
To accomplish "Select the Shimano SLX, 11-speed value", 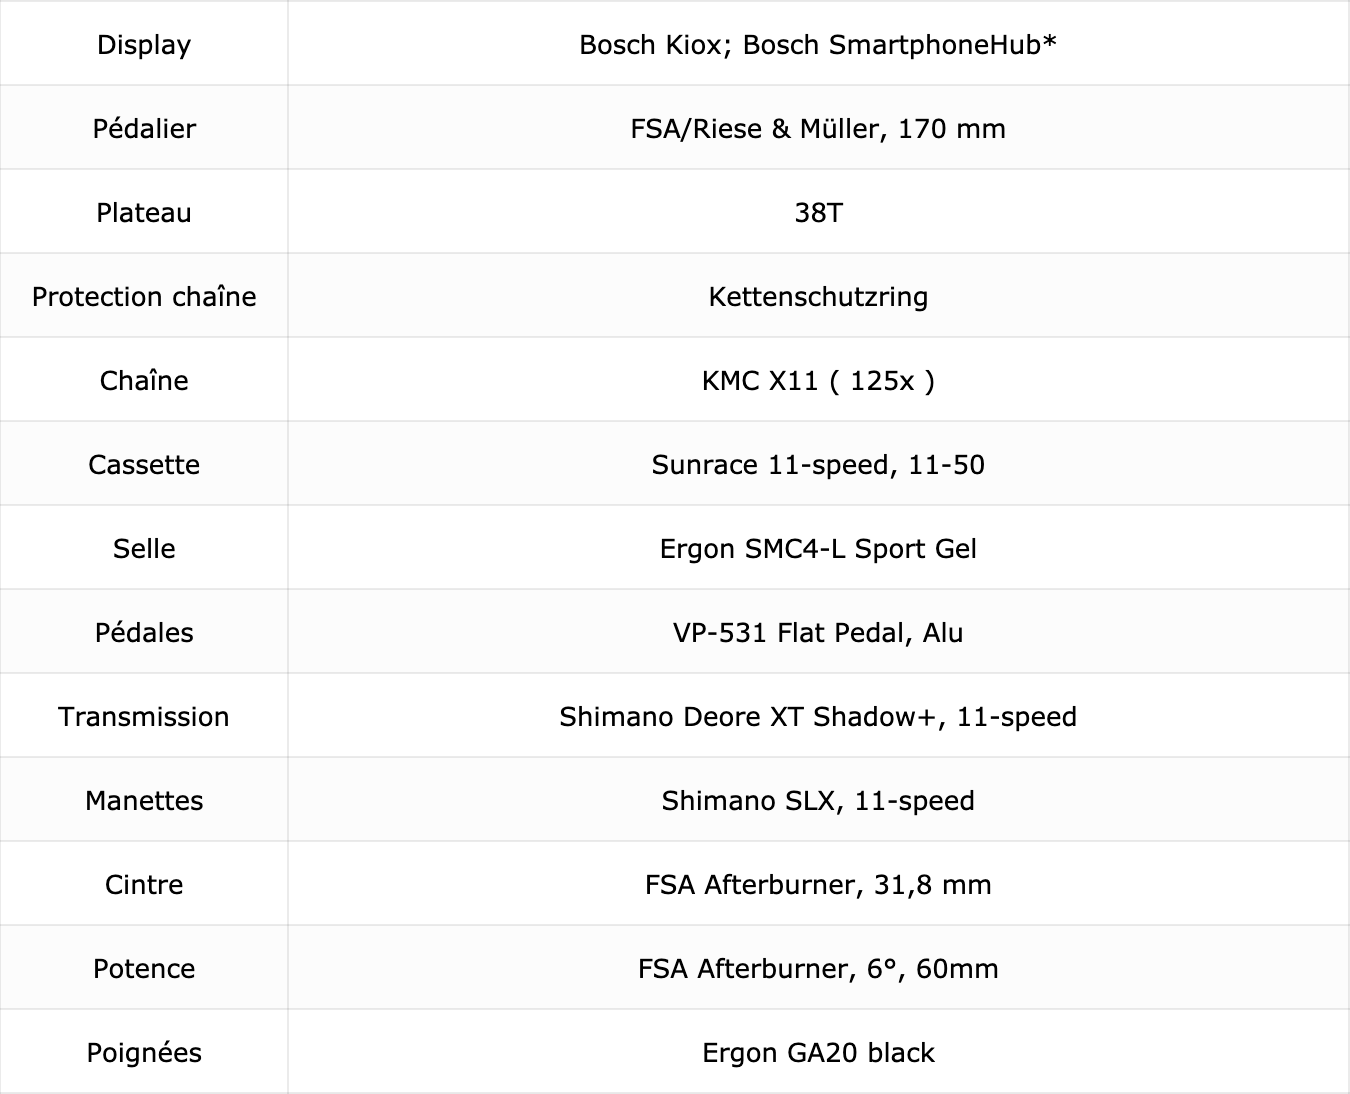I will pos(818,801).
